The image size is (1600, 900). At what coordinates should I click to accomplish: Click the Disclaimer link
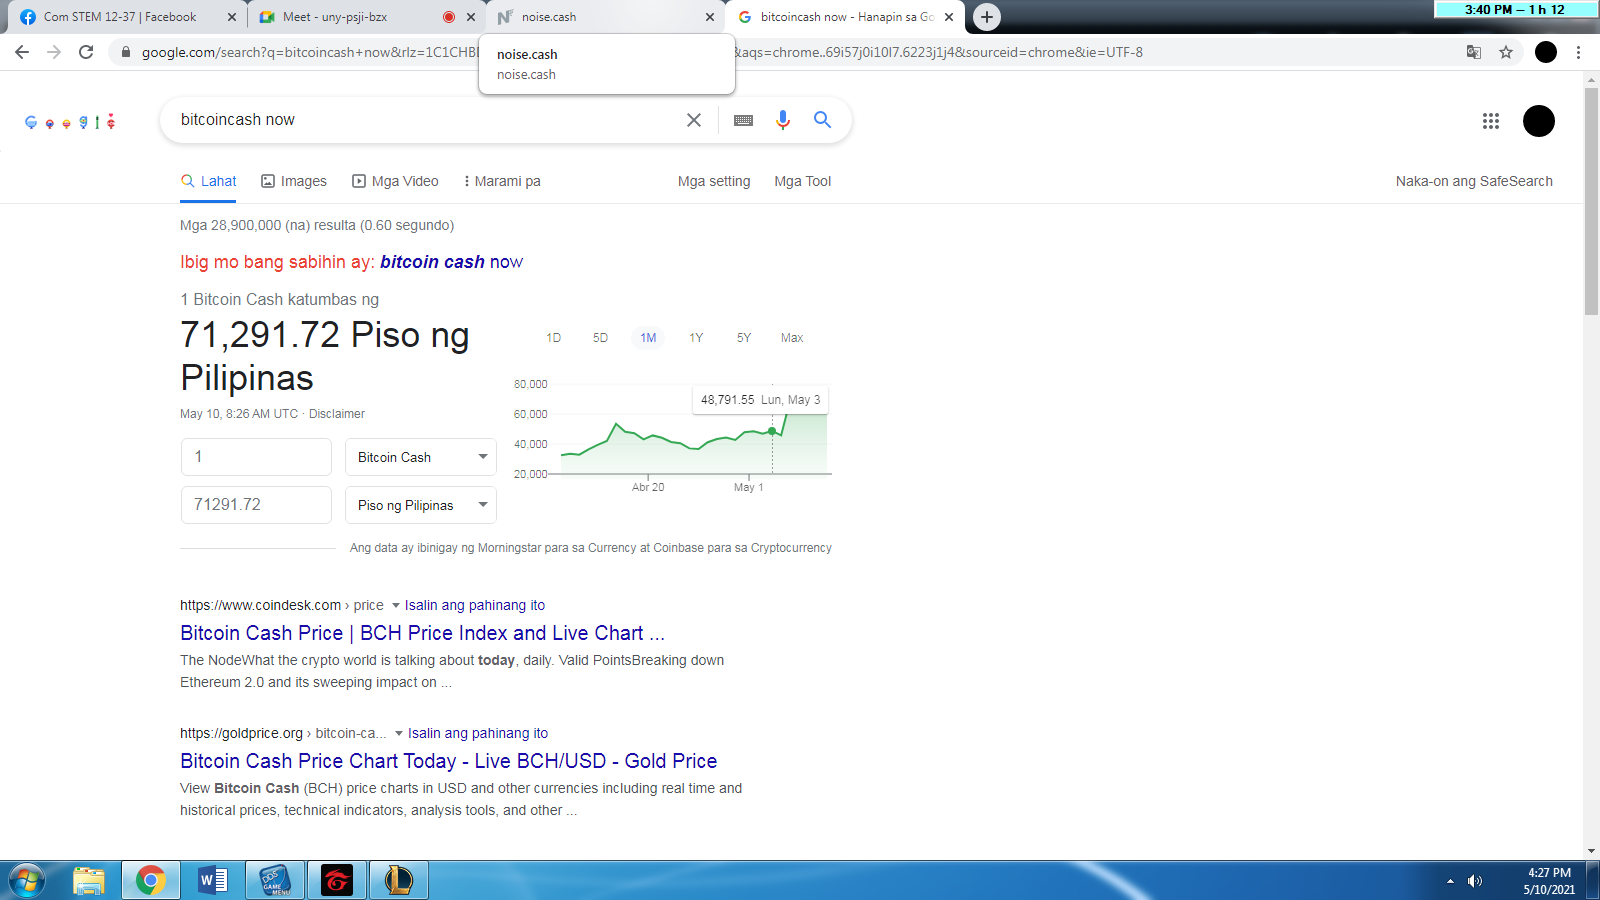(x=337, y=414)
